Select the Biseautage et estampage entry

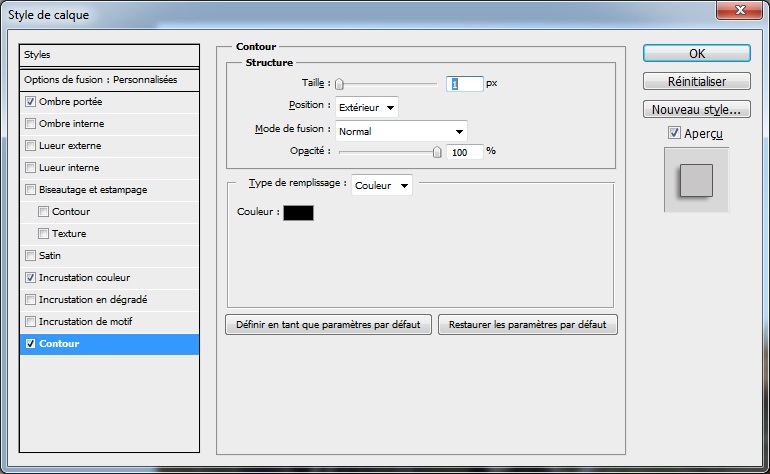coord(93,190)
